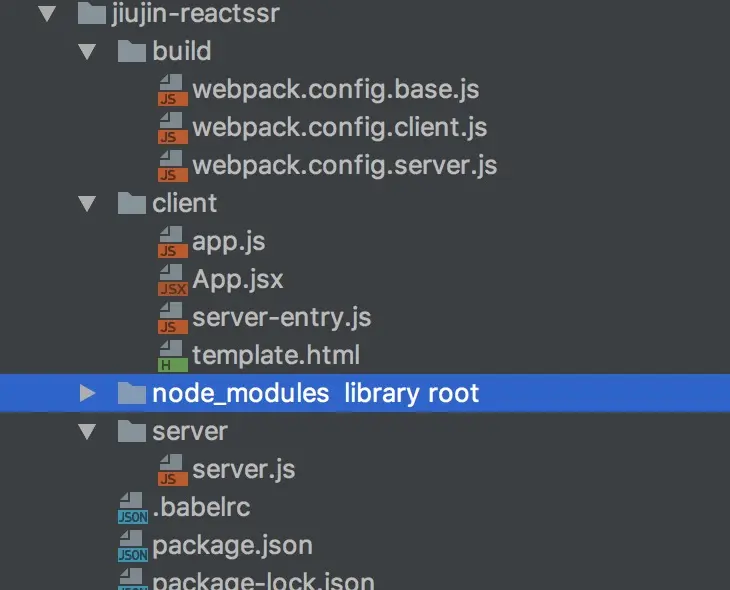Click the 'library root' label

(412, 393)
